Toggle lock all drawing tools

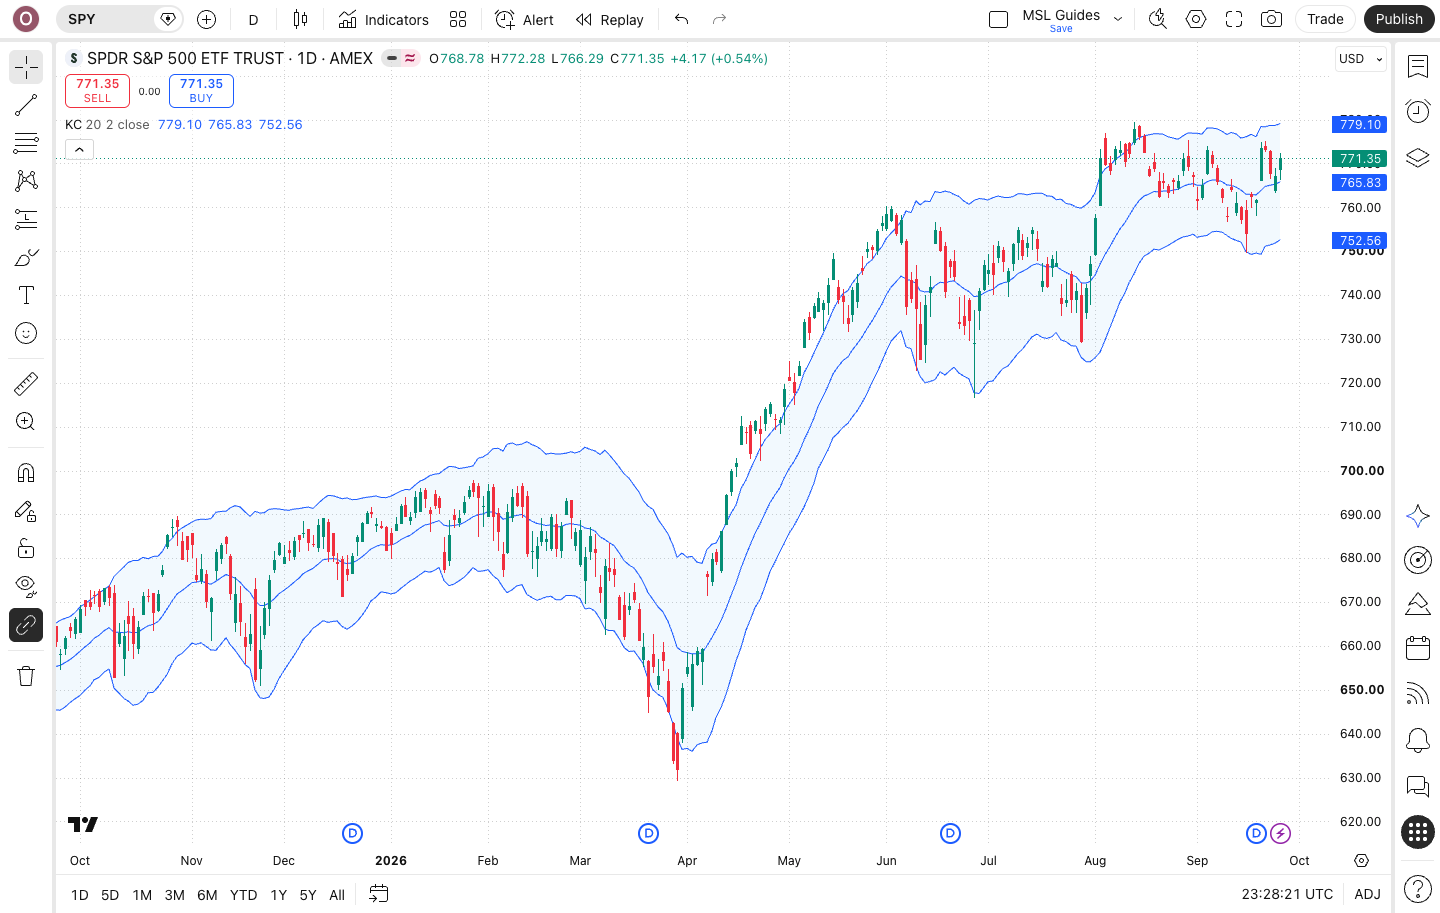click(x=26, y=548)
